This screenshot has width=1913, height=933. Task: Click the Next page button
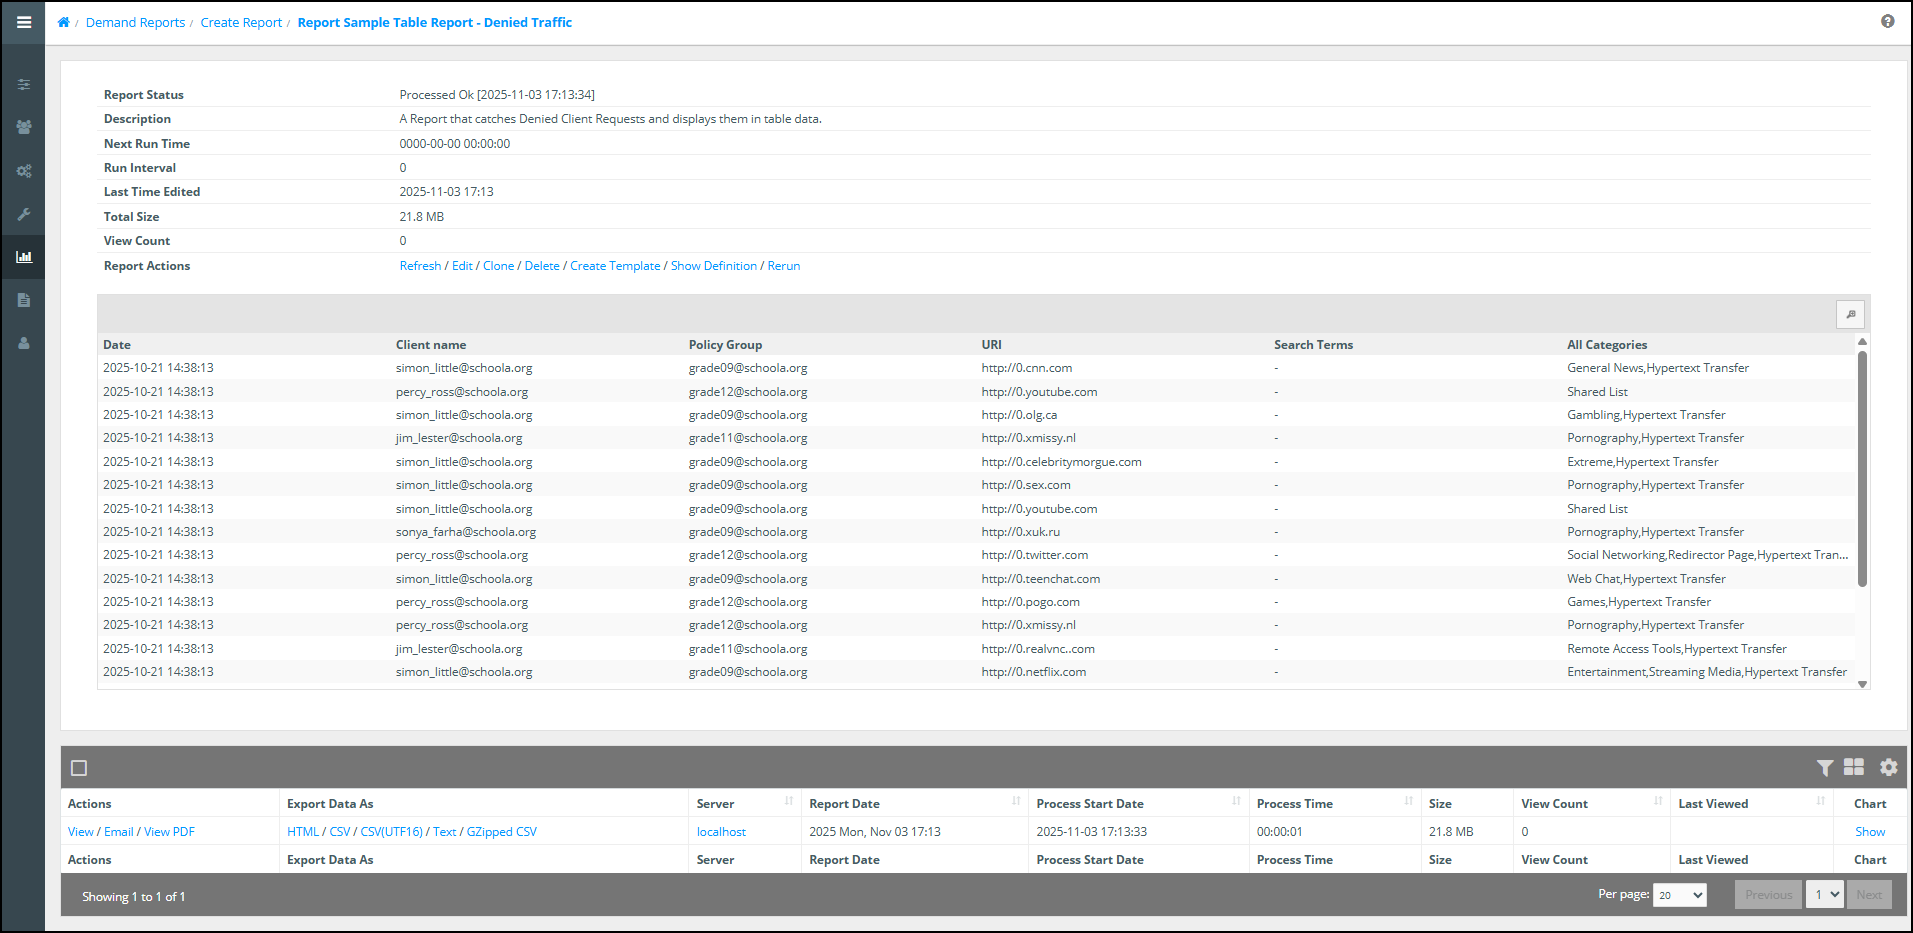coord(1869,895)
